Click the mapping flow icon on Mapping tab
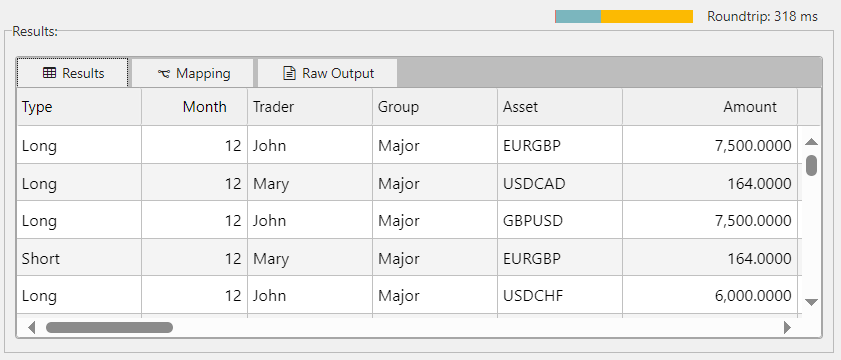Image resolution: width=841 pixels, height=360 pixels. coord(164,74)
